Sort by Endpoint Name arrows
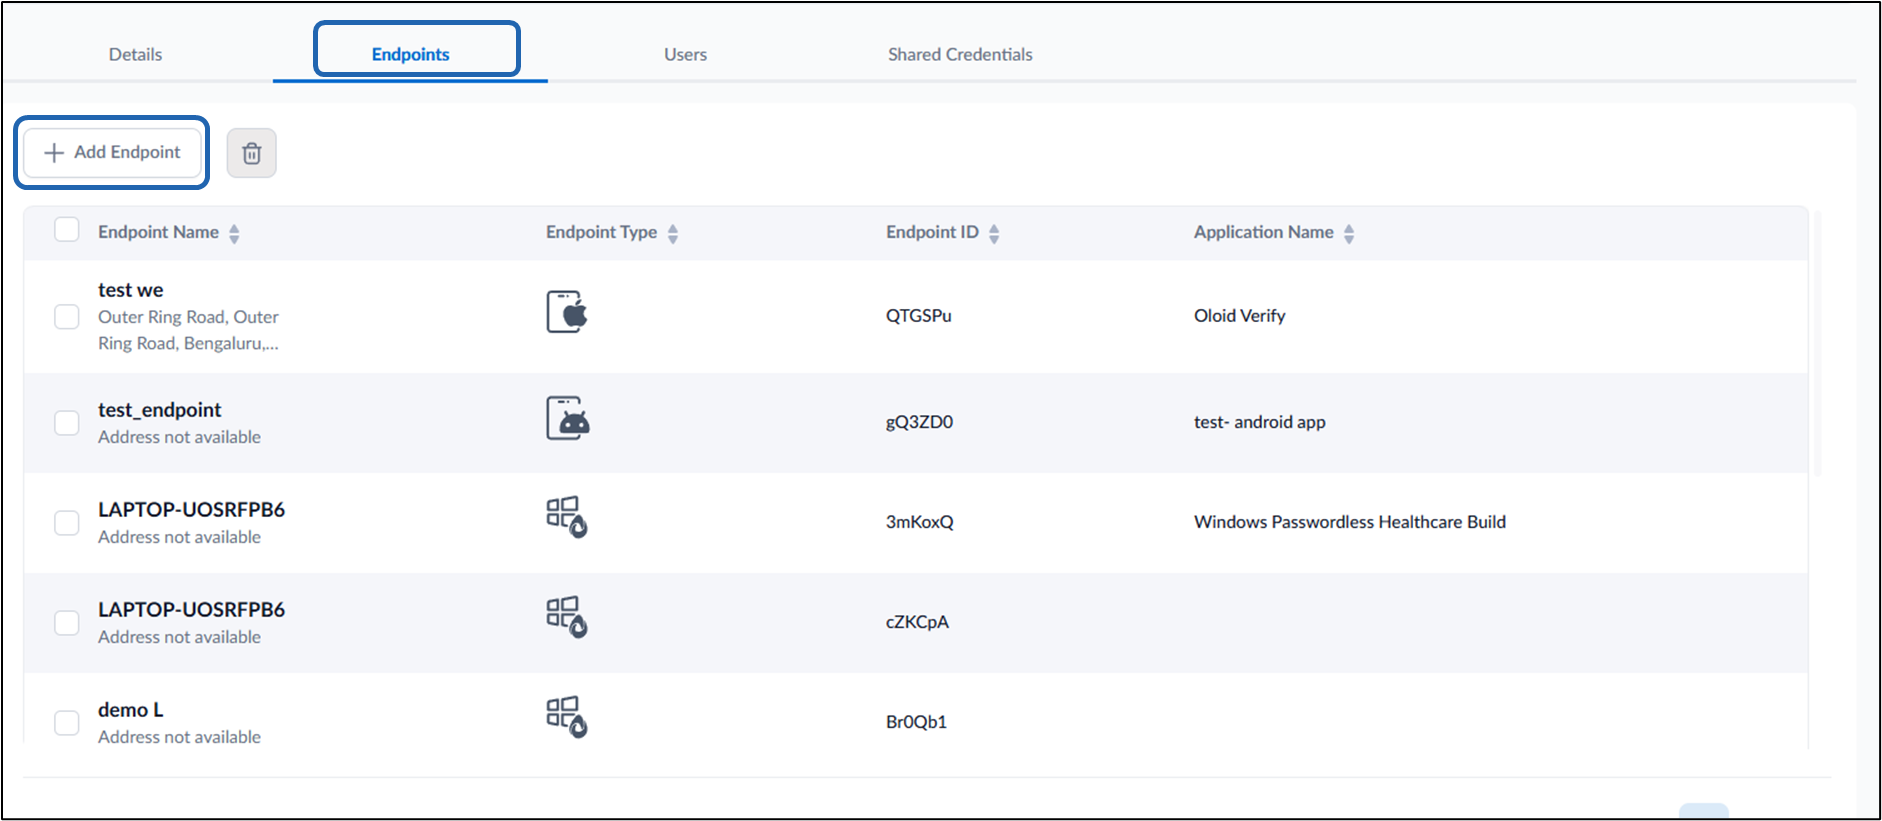This screenshot has height=821, width=1882. pyautogui.click(x=234, y=233)
